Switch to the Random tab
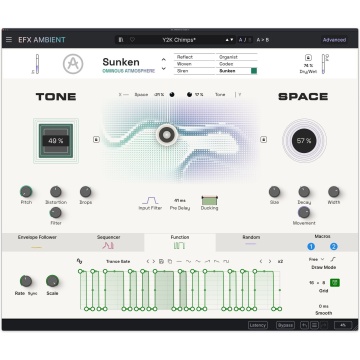Viewport: 360px width, 360px height. coord(251,242)
